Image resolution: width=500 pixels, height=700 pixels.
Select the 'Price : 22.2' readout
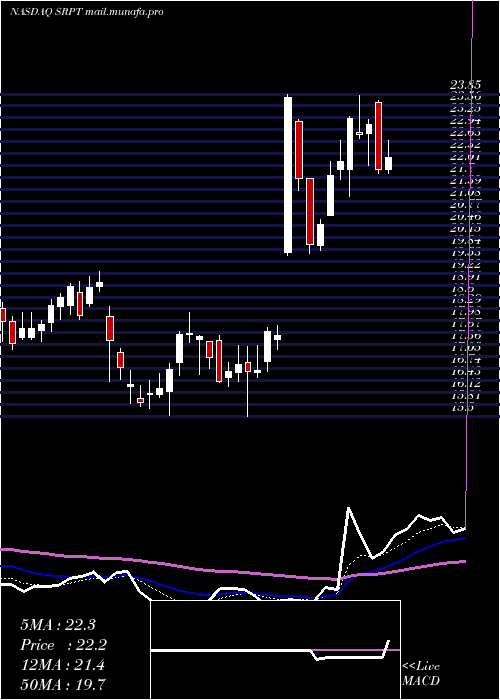[63, 645]
